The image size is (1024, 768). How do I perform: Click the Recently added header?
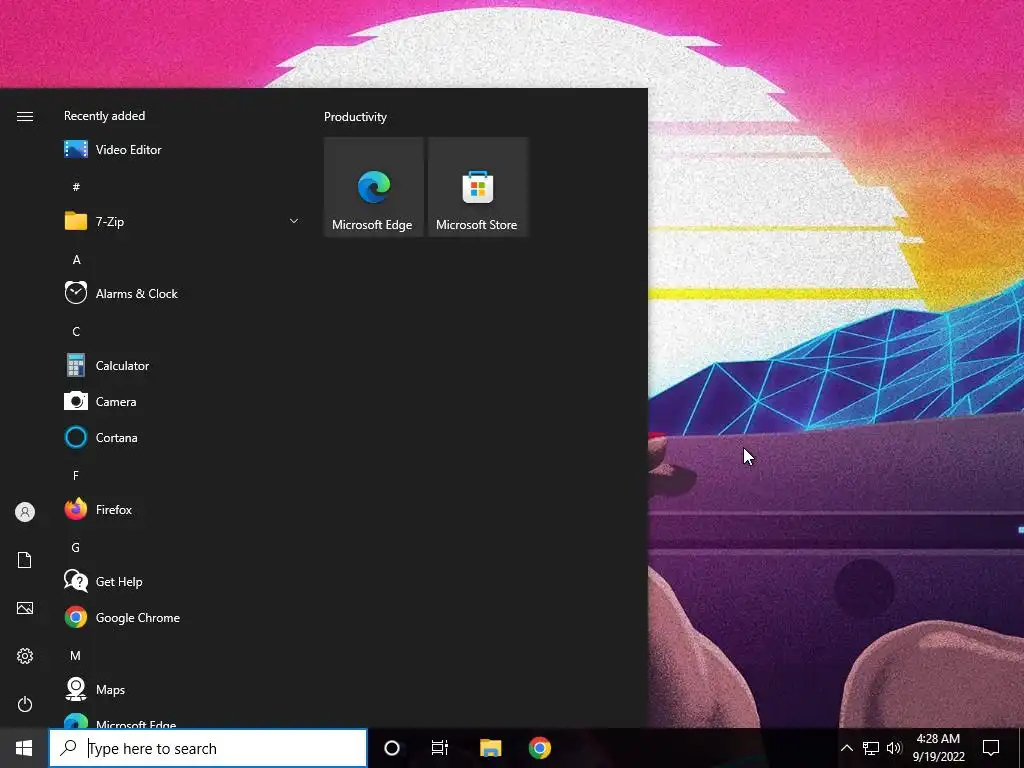104,116
